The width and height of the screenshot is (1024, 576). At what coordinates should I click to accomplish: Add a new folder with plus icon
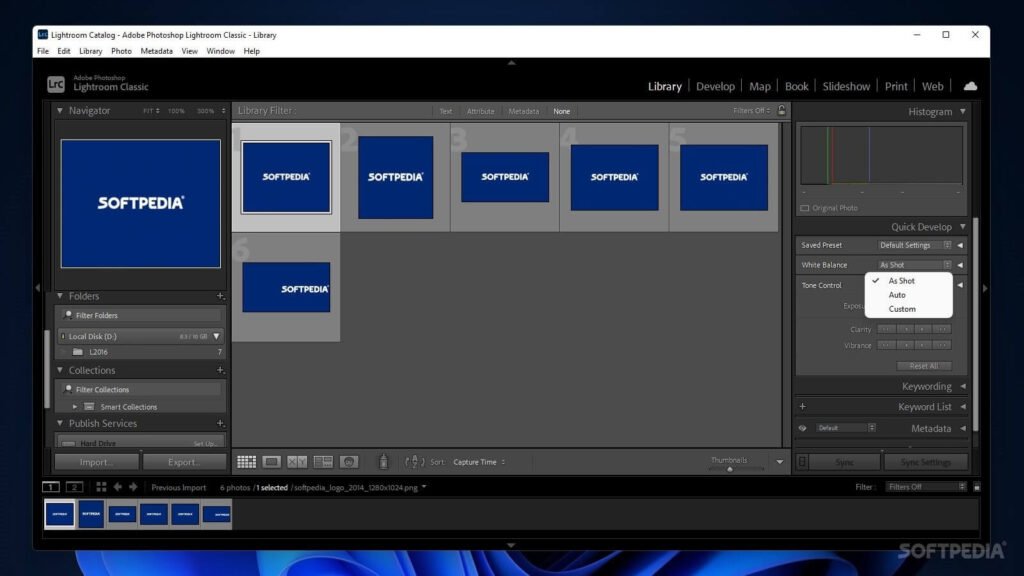point(220,296)
